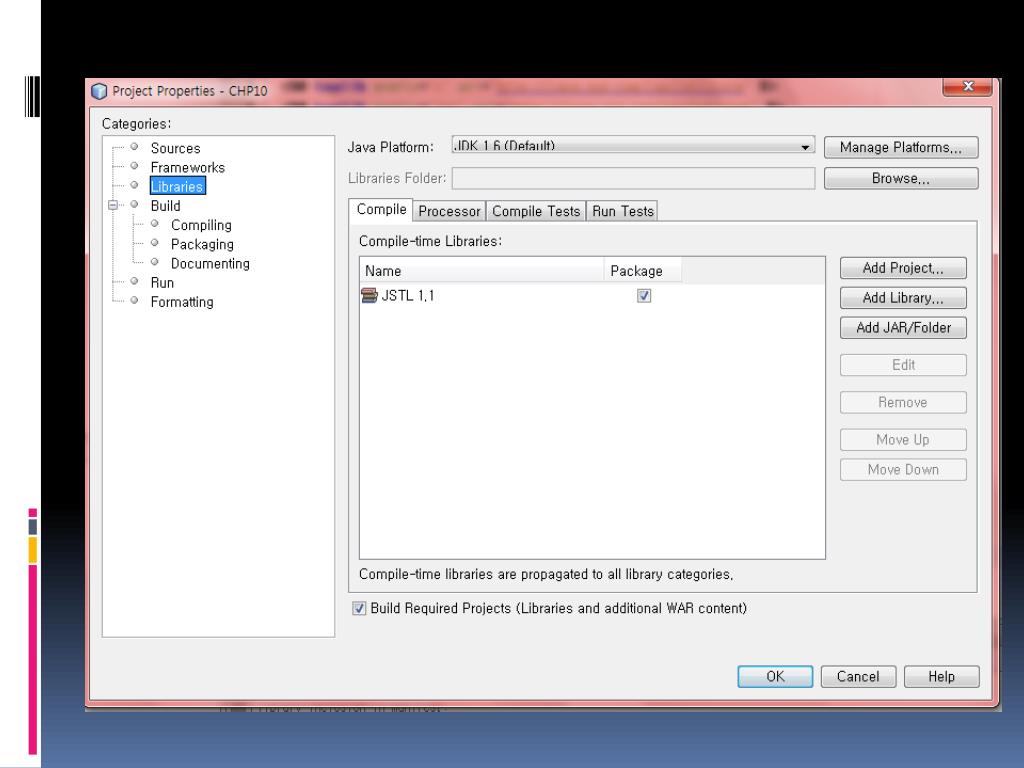Toggle the Build Required Projects checkbox
This screenshot has height=768, width=1024.
click(359, 609)
